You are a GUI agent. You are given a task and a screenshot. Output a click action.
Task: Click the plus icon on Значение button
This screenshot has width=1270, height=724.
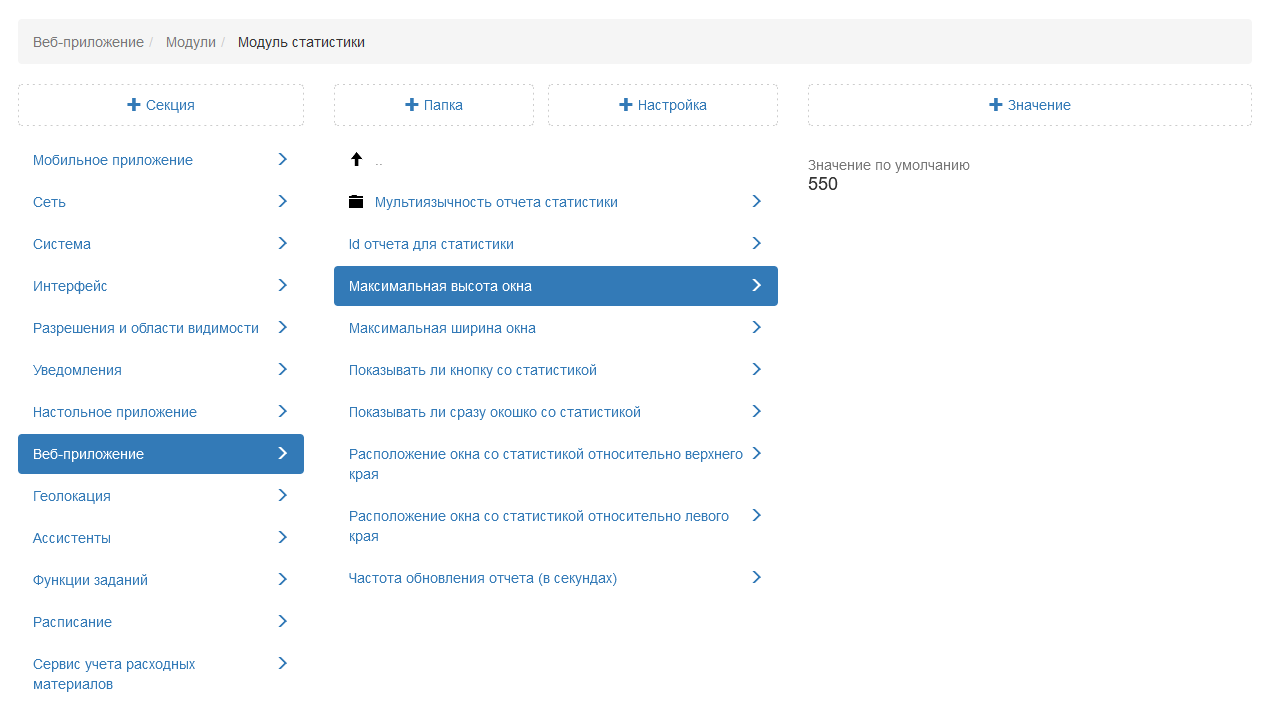[x=995, y=105]
